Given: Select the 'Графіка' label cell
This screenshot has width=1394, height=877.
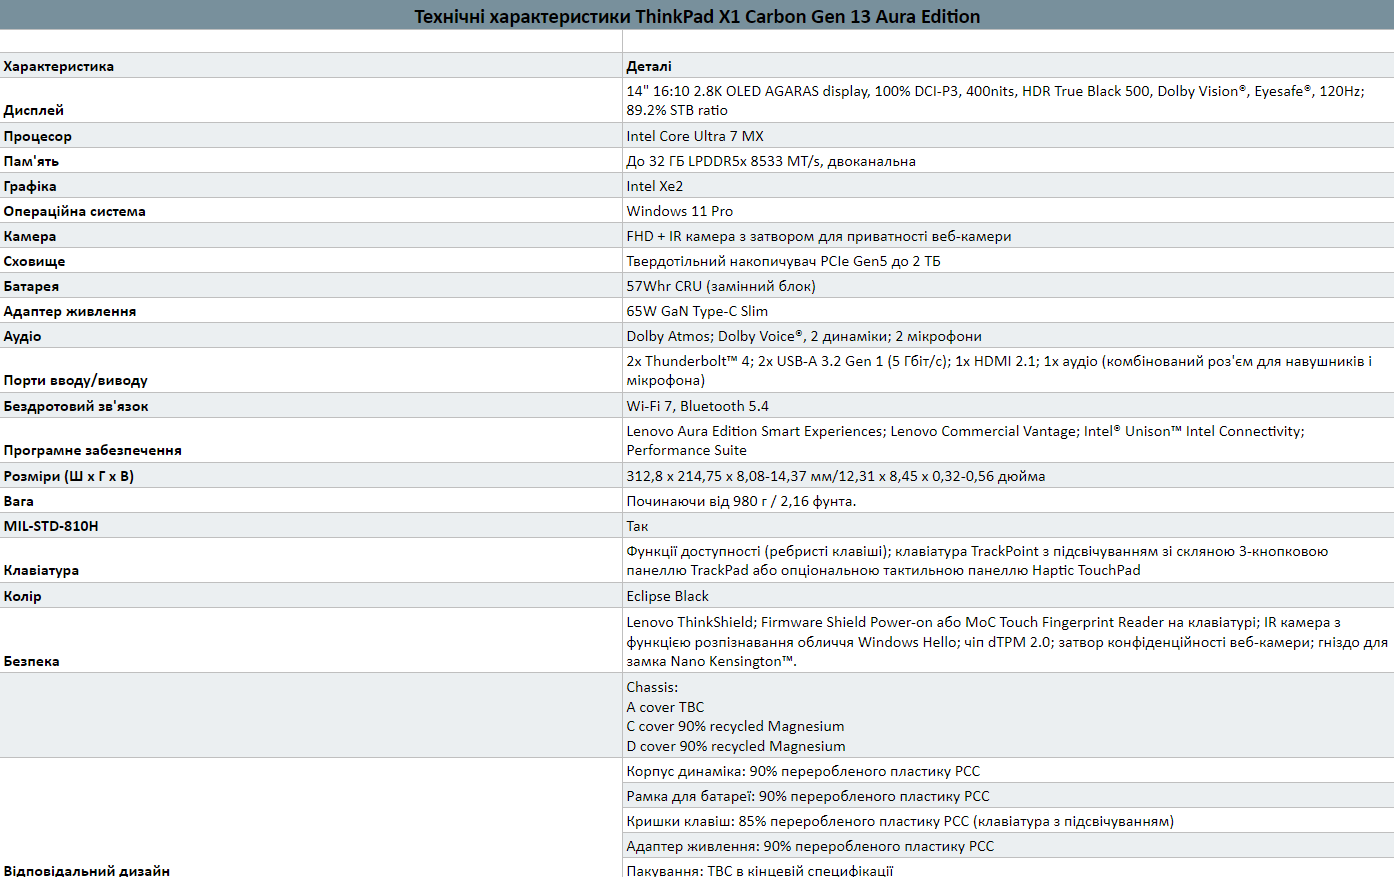Looking at the screenshot, I should [x=311, y=186].
